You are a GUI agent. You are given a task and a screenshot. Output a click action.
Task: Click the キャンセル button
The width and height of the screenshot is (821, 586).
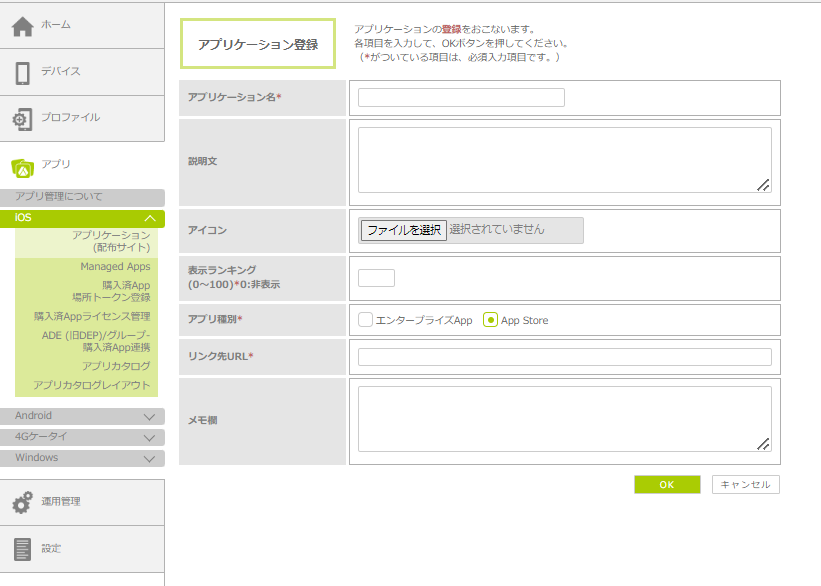pos(745,484)
